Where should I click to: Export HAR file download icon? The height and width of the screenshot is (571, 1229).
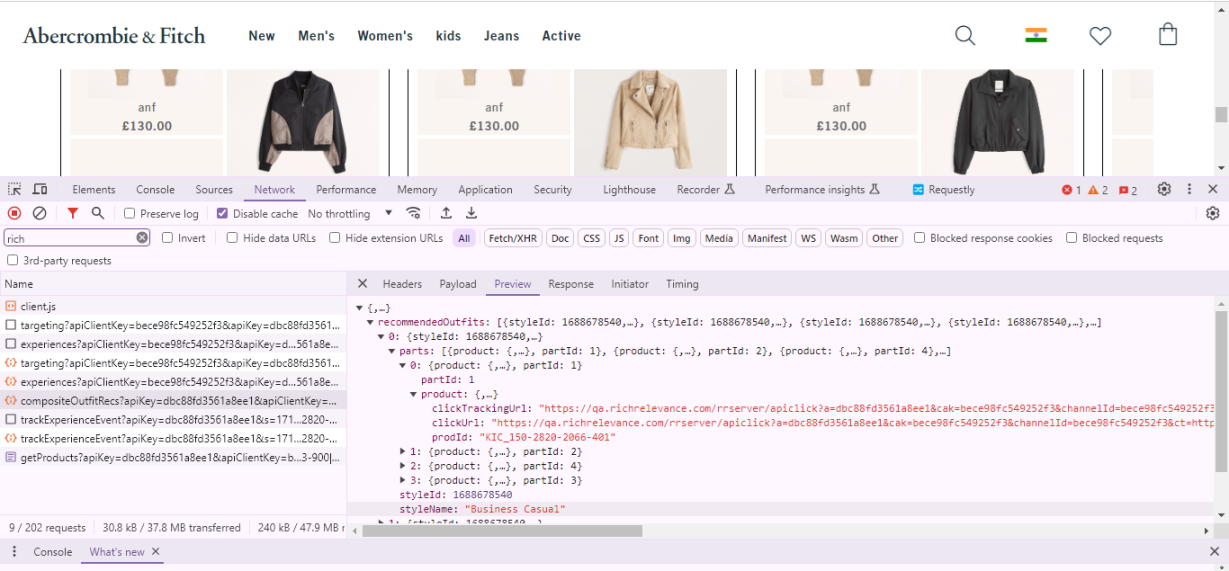point(471,213)
